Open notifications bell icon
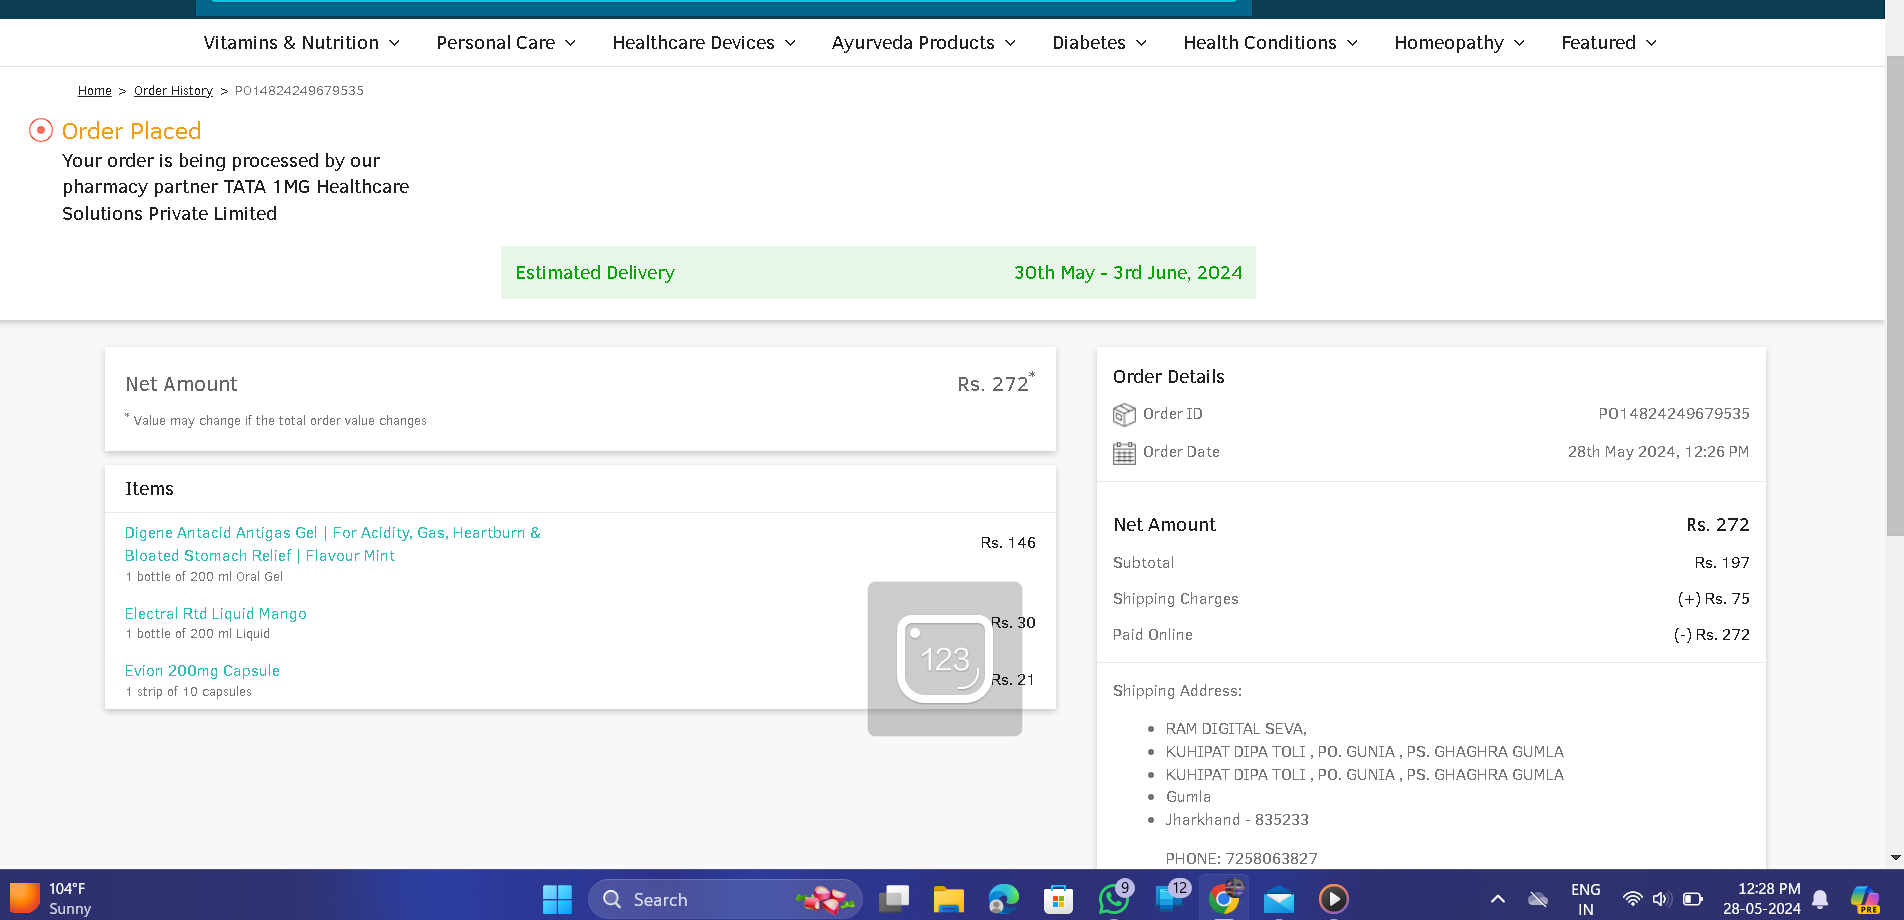This screenshot has width=1904, height=920. [1821, 899]
